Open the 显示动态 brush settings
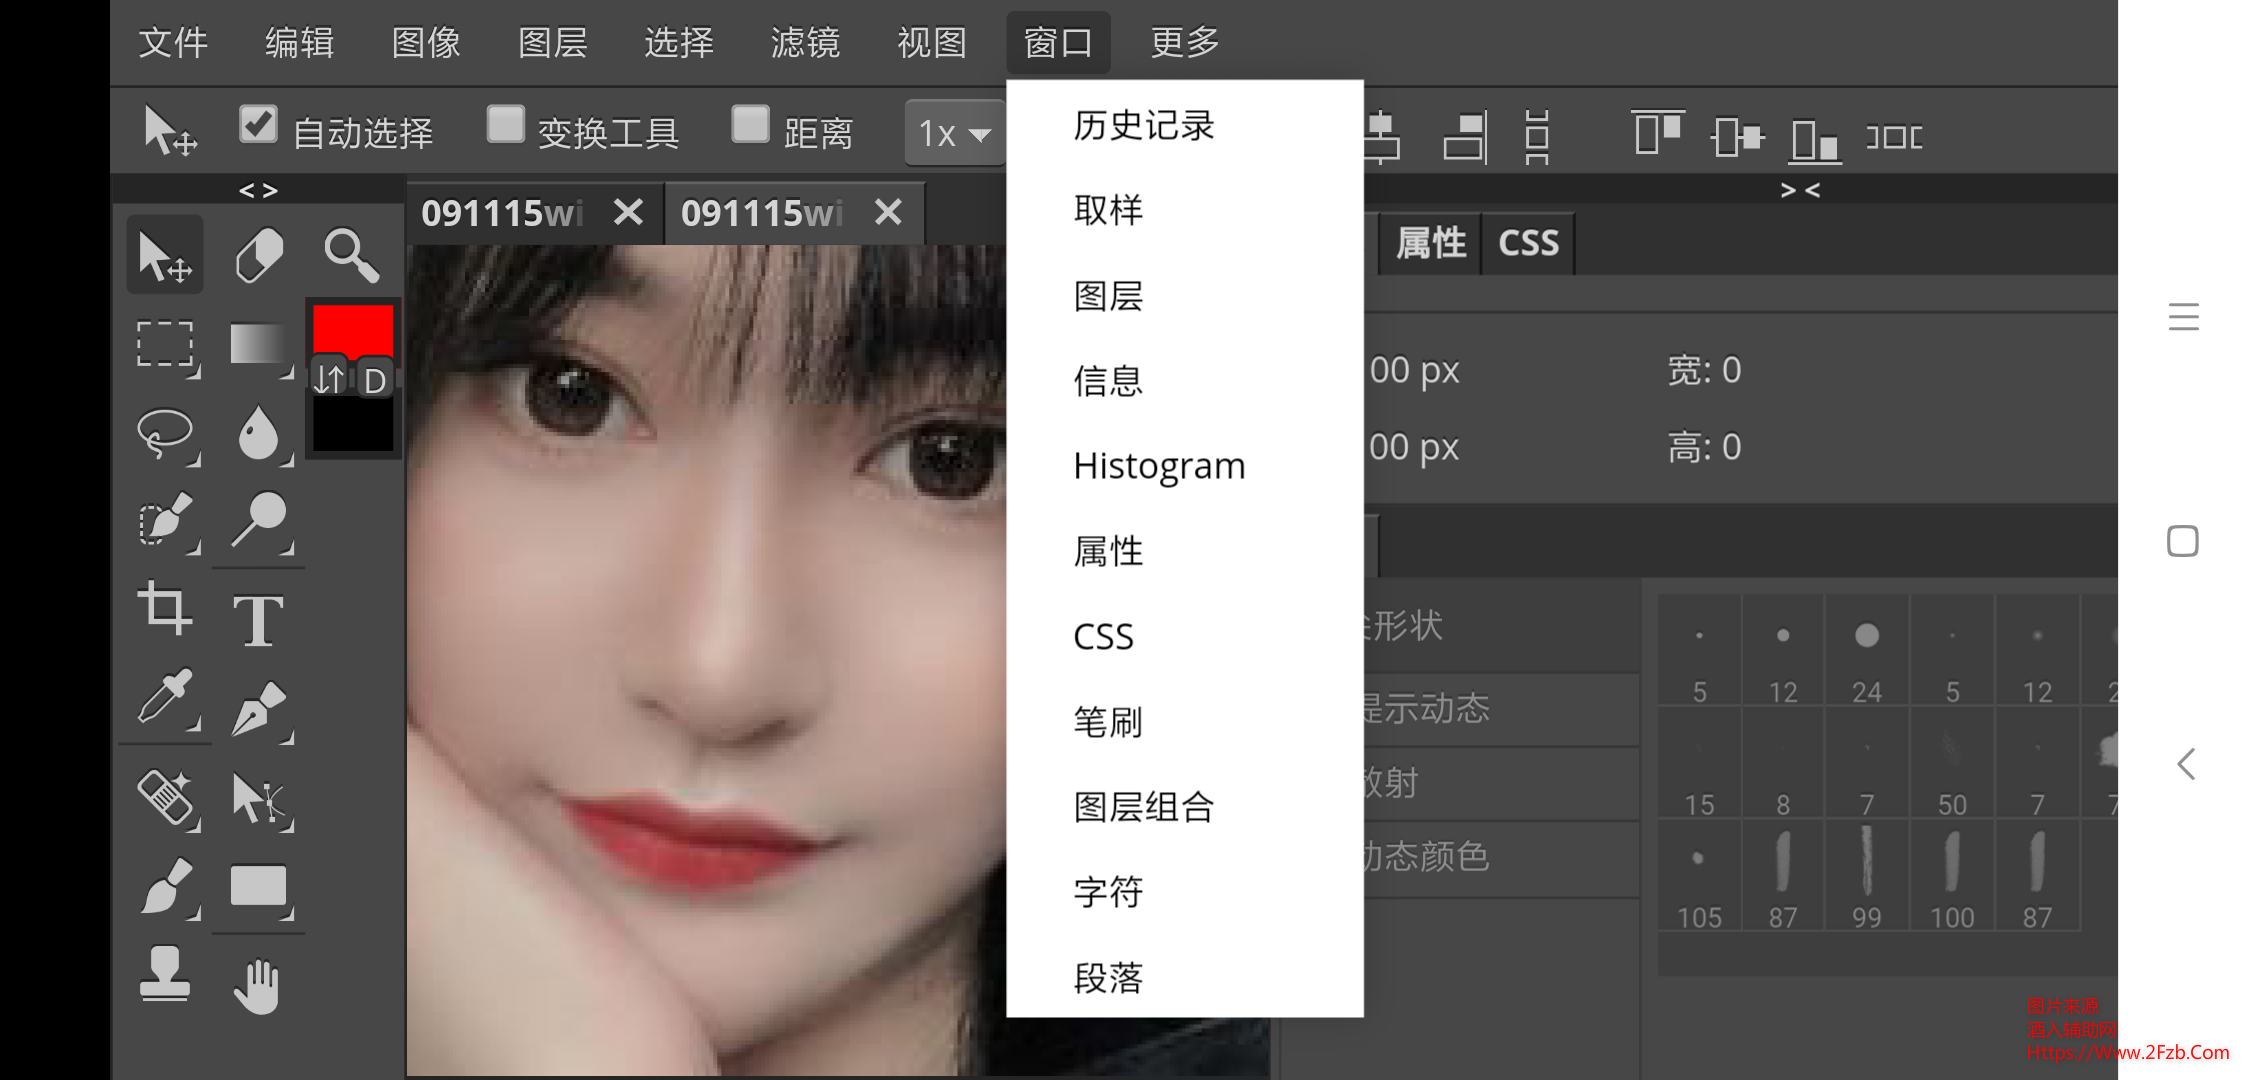2248x1080 pixels. click(1500, 709)
